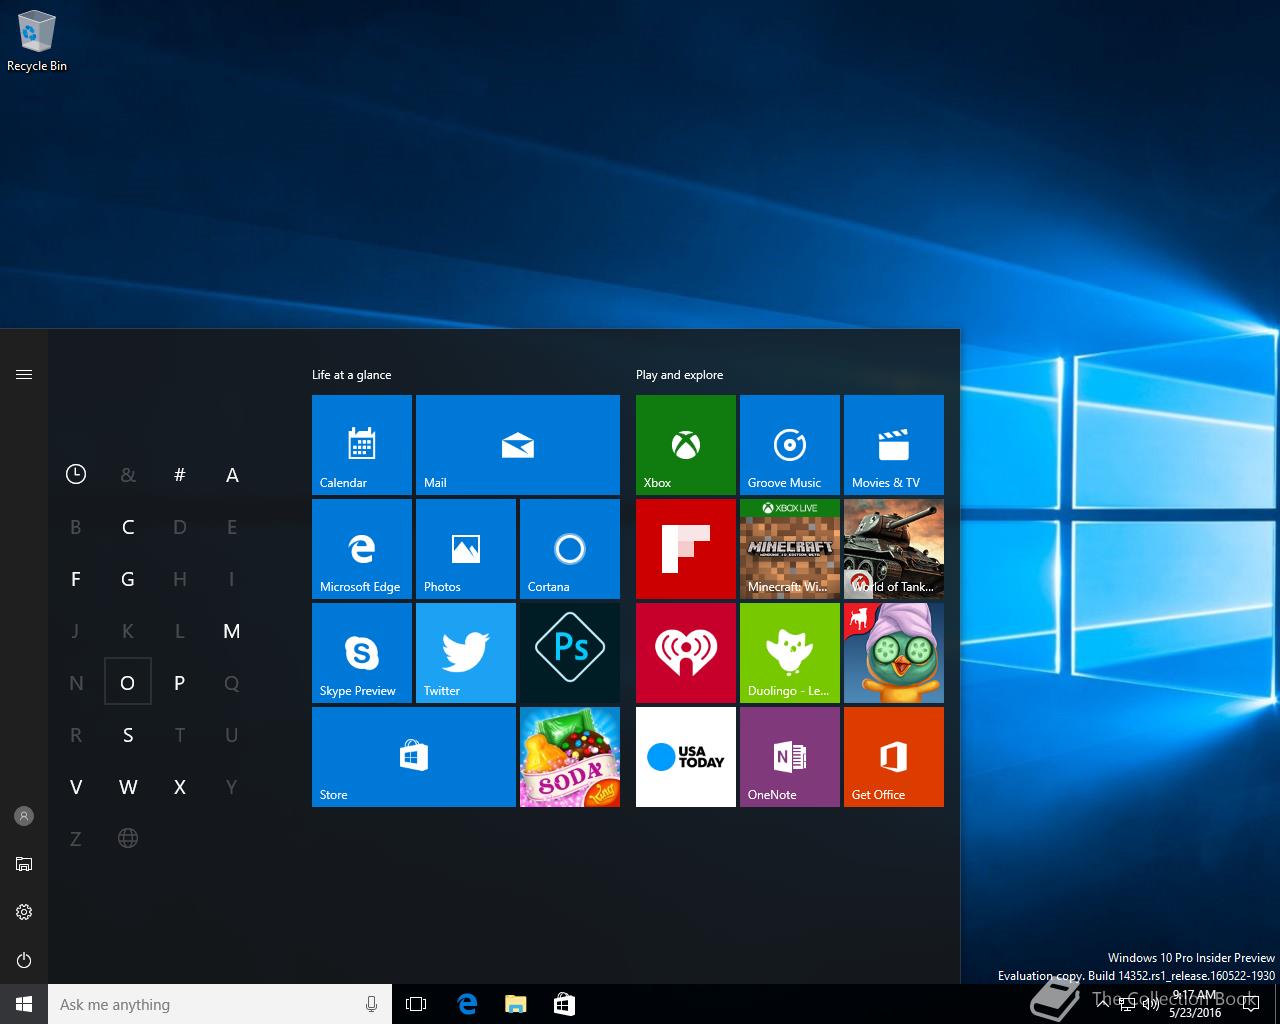The image size is (1280, 1024).
Task: Open the Groove Music tile
Action: pos(790,445)
